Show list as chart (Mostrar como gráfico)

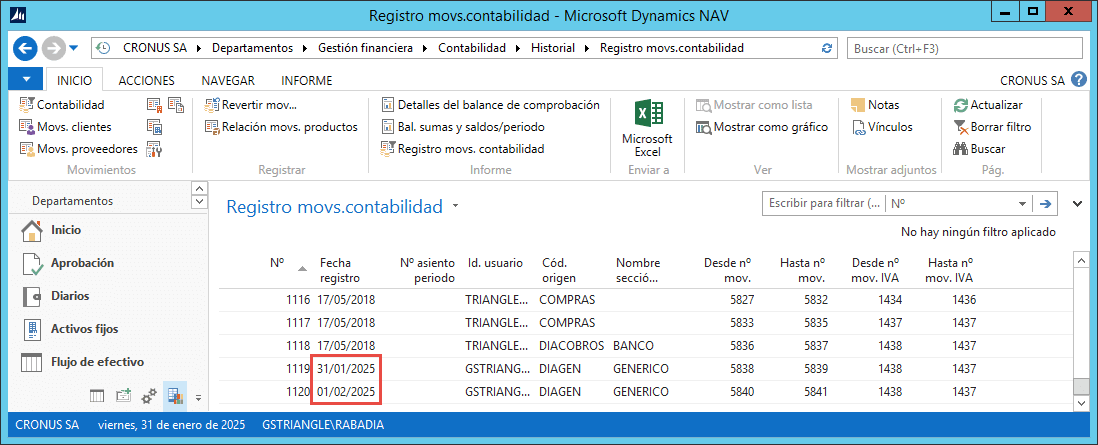(x=762, y=127)
